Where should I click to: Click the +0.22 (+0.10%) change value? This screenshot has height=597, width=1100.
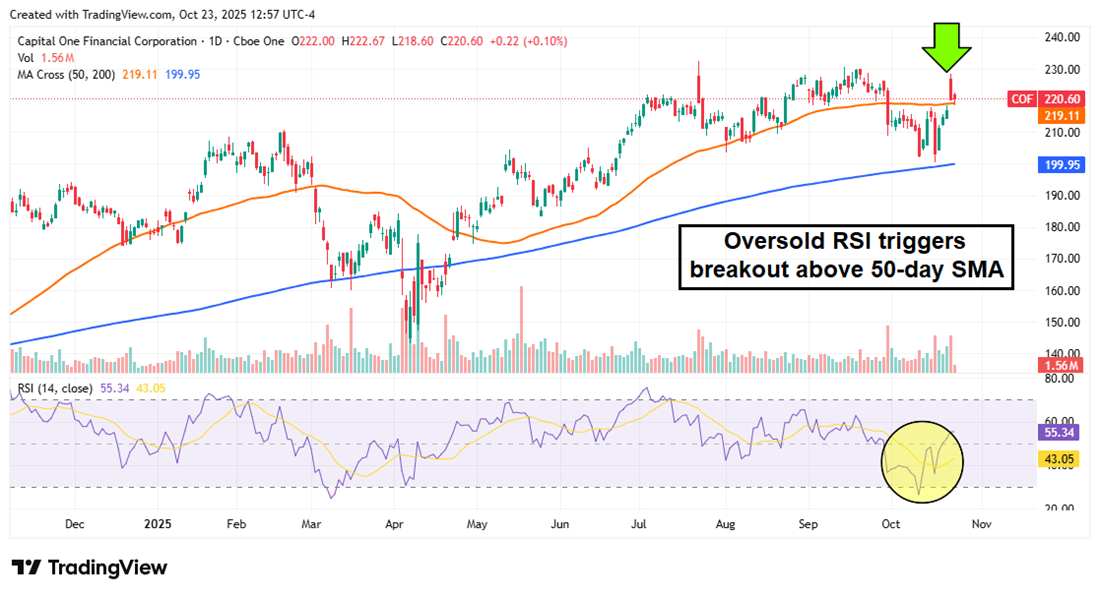[529, 41]
